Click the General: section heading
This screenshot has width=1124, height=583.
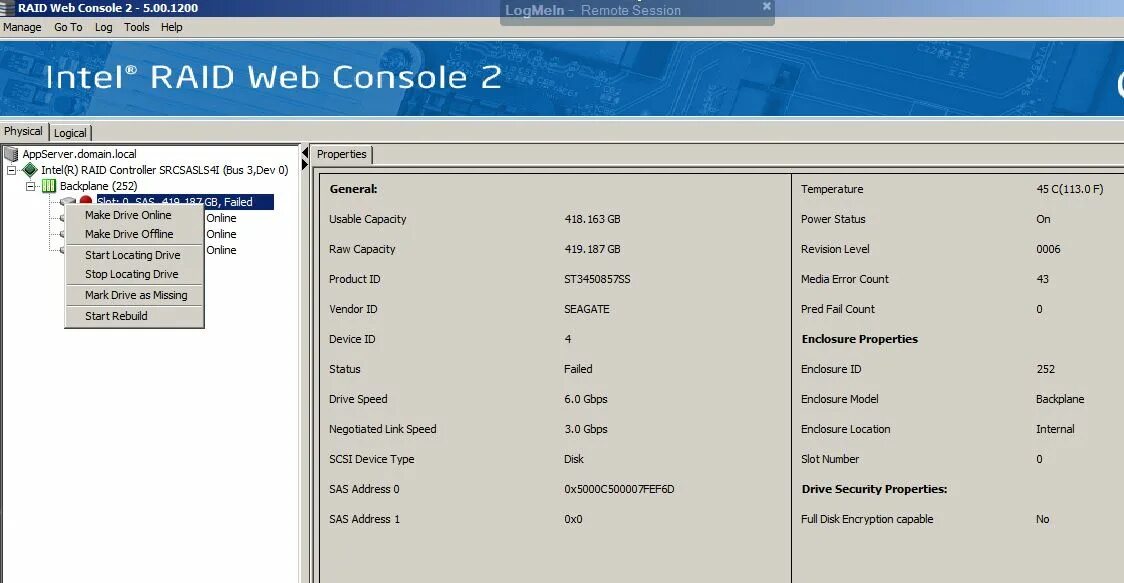(353, 189)
